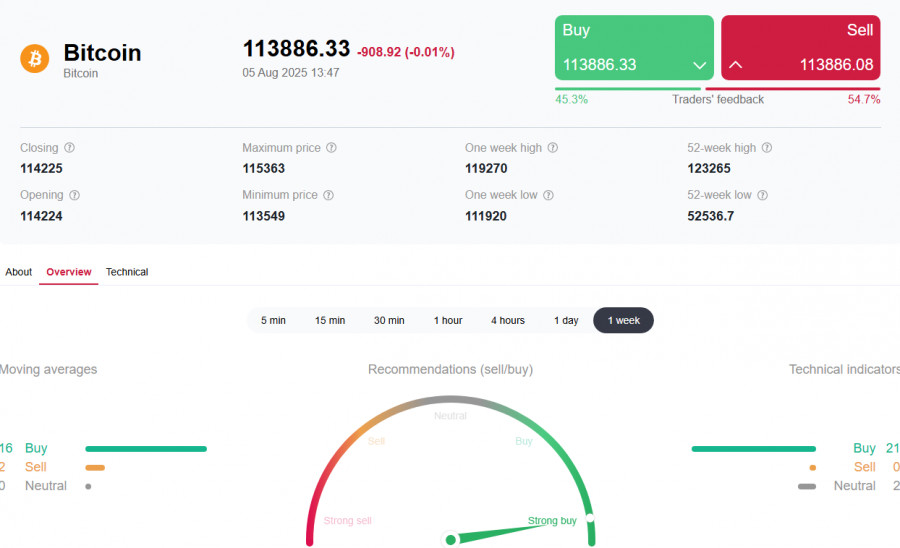This screenshot has height=548, width=900.
Task: Click the Recommendations (sell/buy) heading
Action: (451, 370)
